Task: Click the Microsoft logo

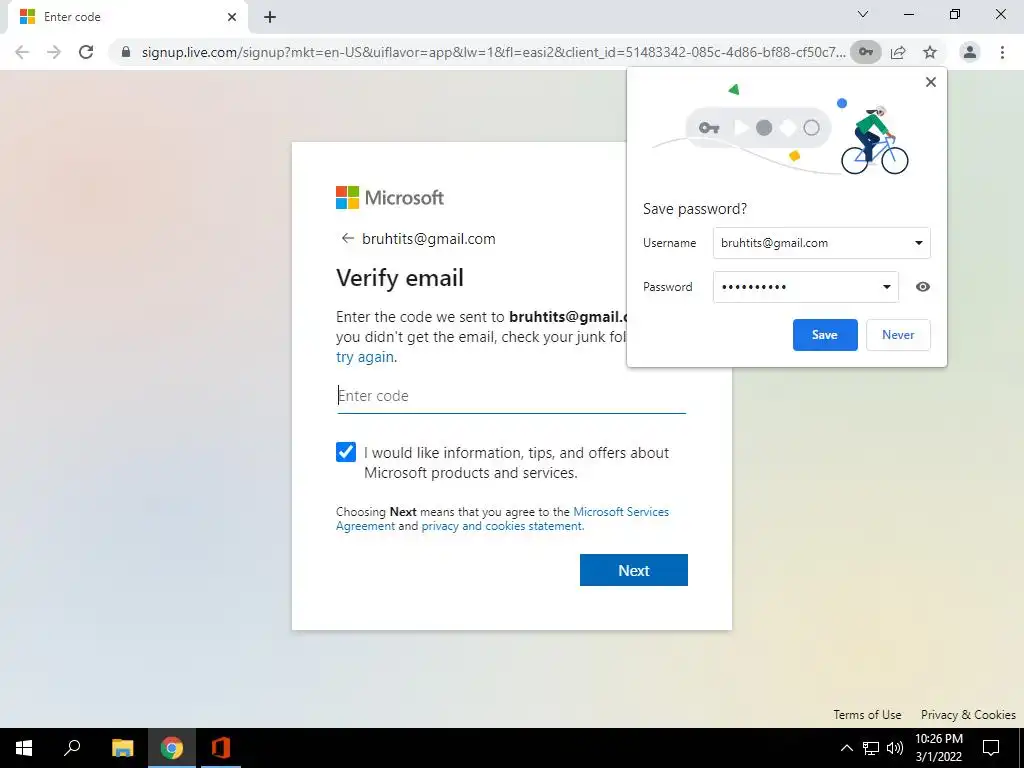Action: (390, 197)
